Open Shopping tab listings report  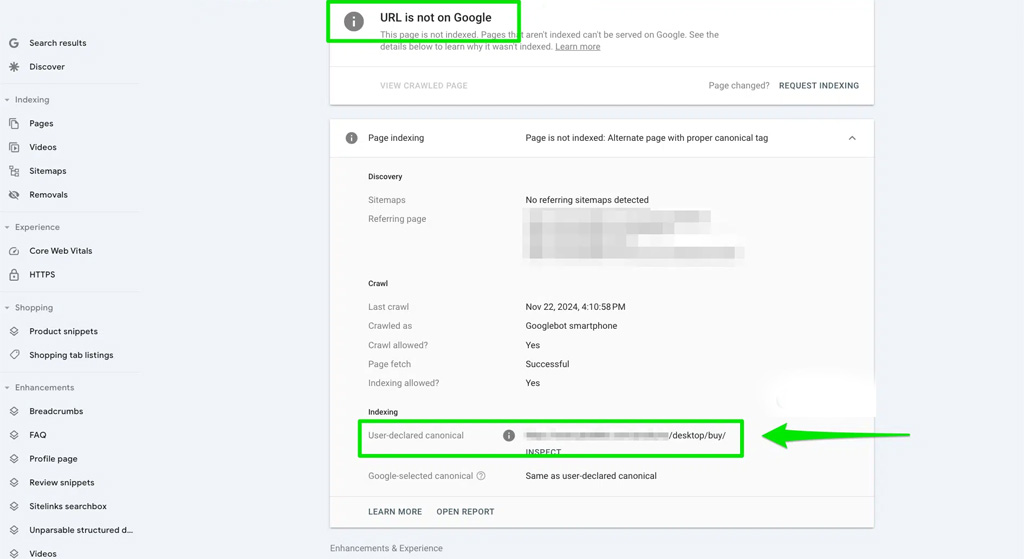71,355
